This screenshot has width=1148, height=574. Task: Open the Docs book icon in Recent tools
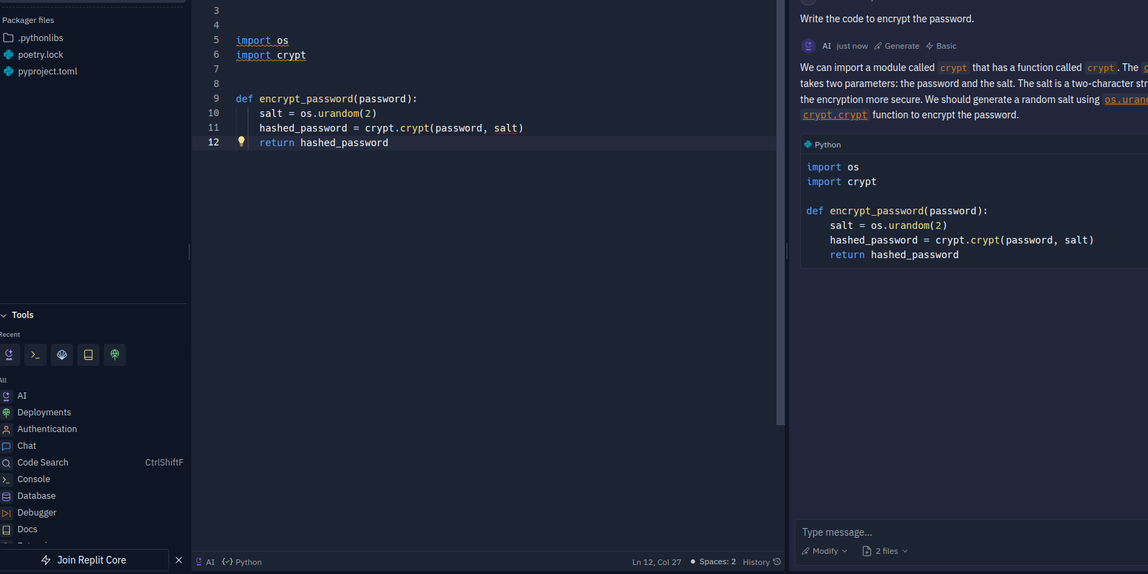[x=88, y=355]
